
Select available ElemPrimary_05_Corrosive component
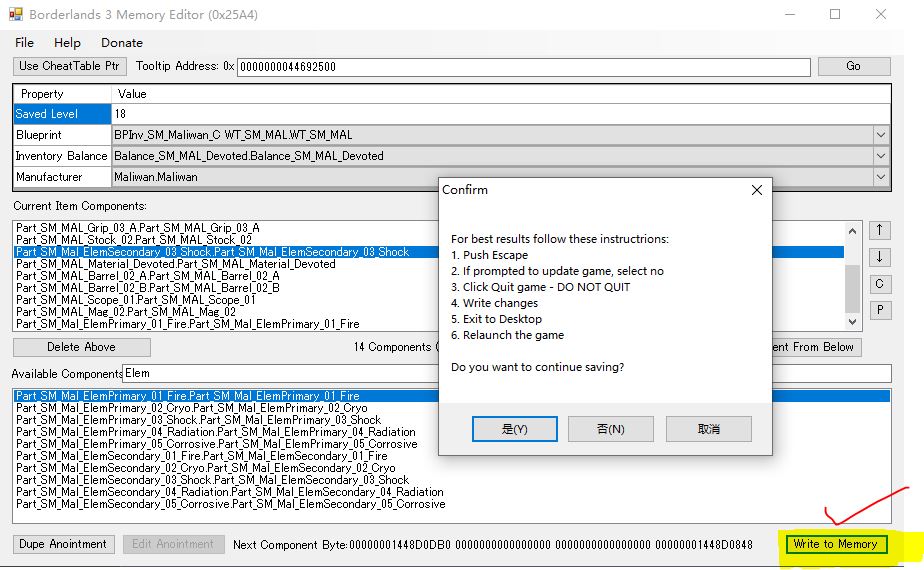pyautogui.click(x=216, y=444)
